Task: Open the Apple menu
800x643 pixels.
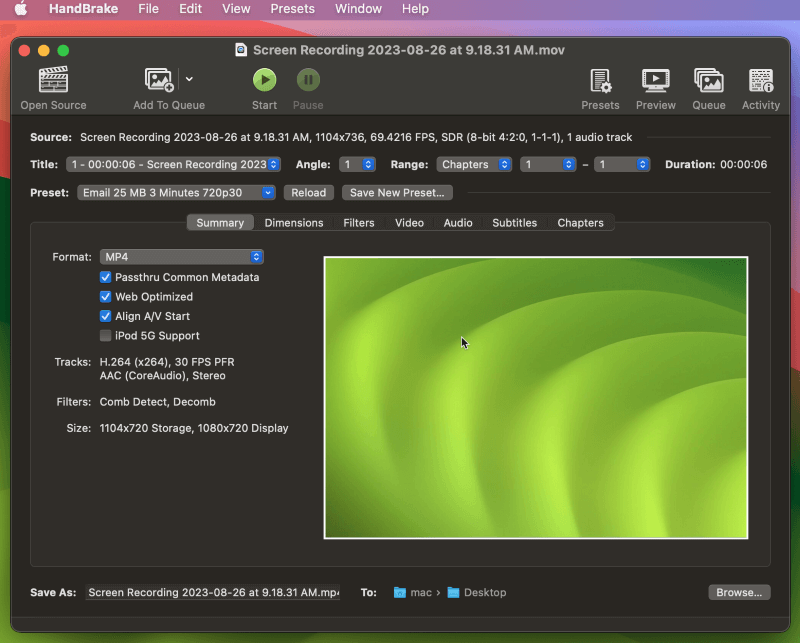Action: pos(20,9)
